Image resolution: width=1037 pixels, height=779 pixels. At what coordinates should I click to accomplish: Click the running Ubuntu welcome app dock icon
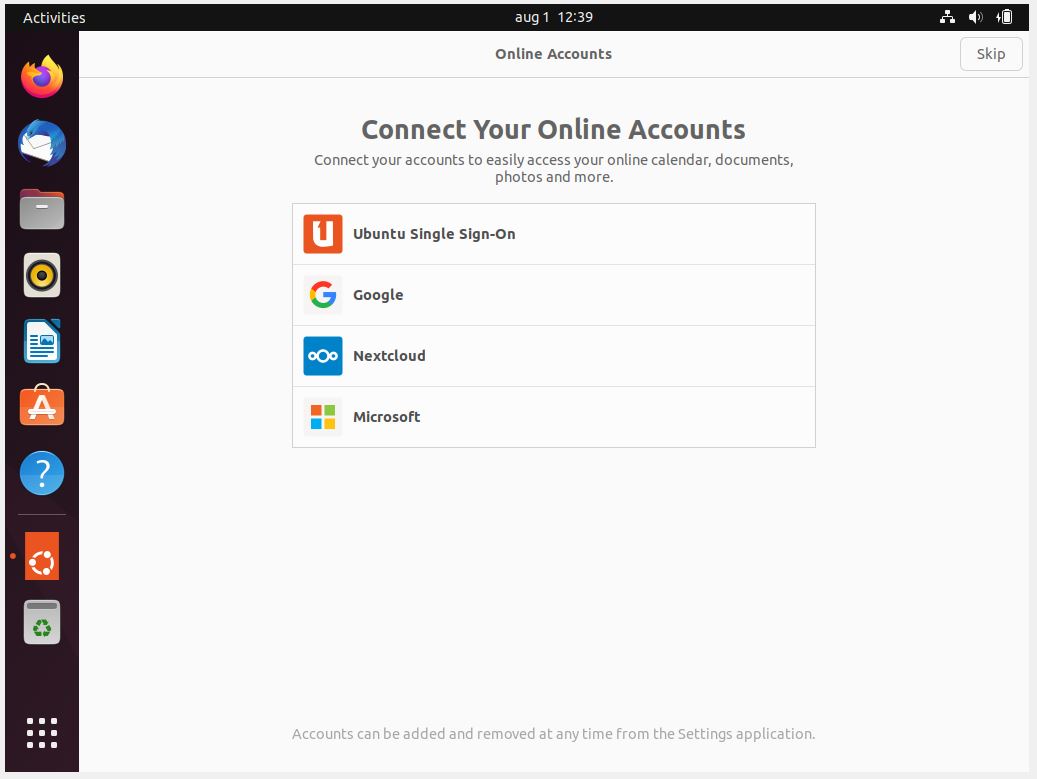pos(42,556)
